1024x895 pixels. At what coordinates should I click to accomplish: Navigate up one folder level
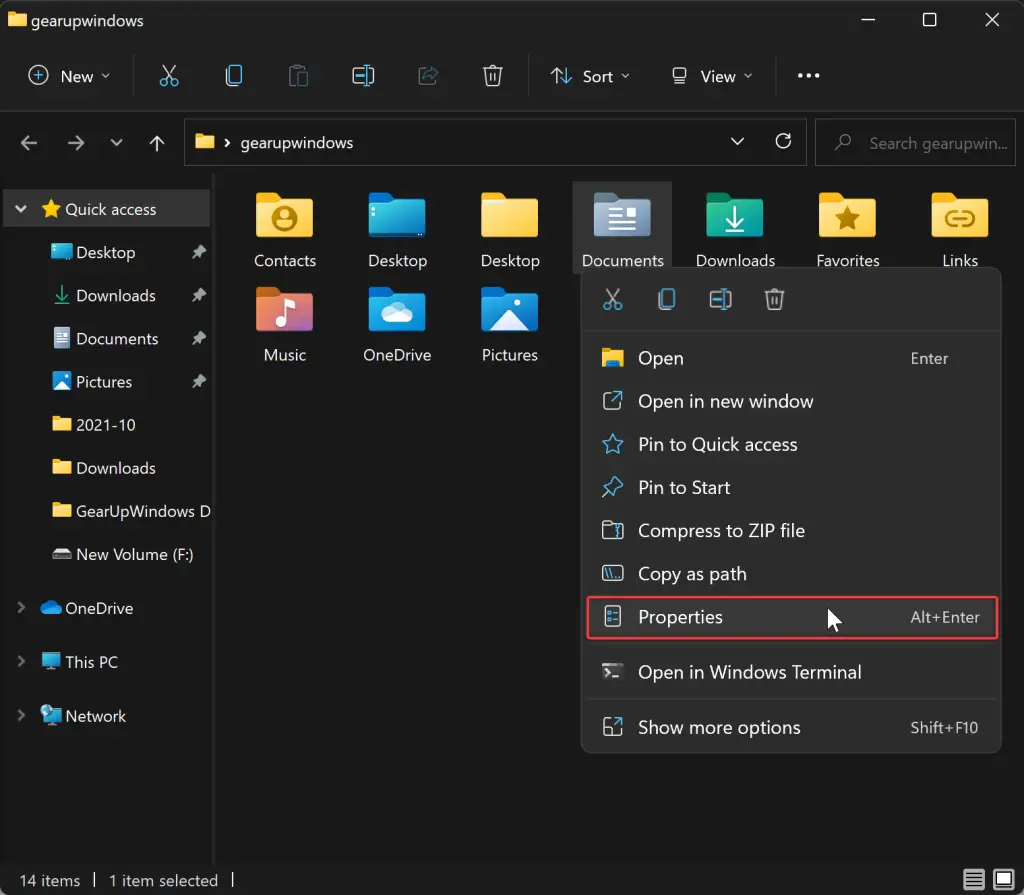(156, 142)
